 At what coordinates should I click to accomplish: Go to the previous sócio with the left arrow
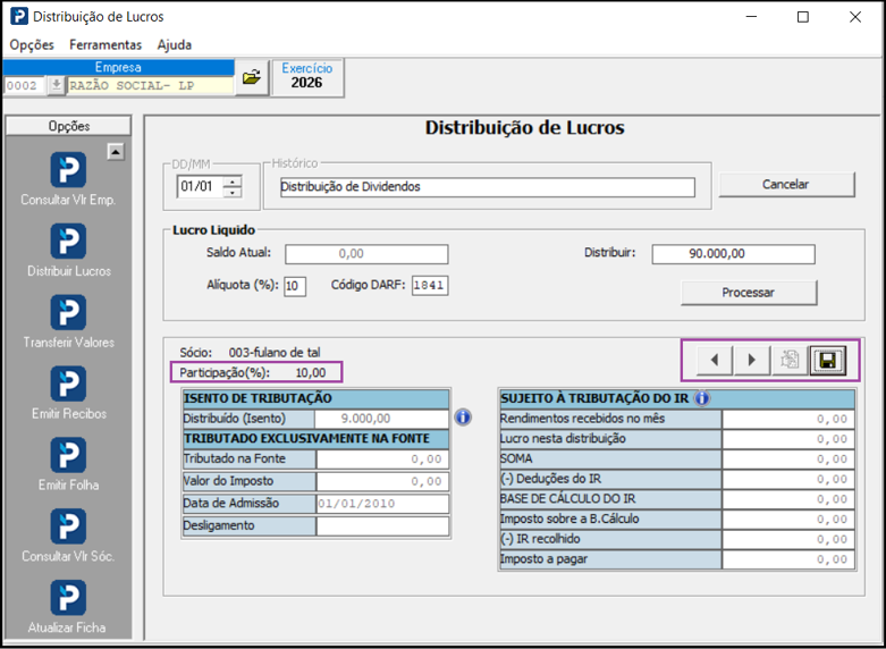pos(715,360)
